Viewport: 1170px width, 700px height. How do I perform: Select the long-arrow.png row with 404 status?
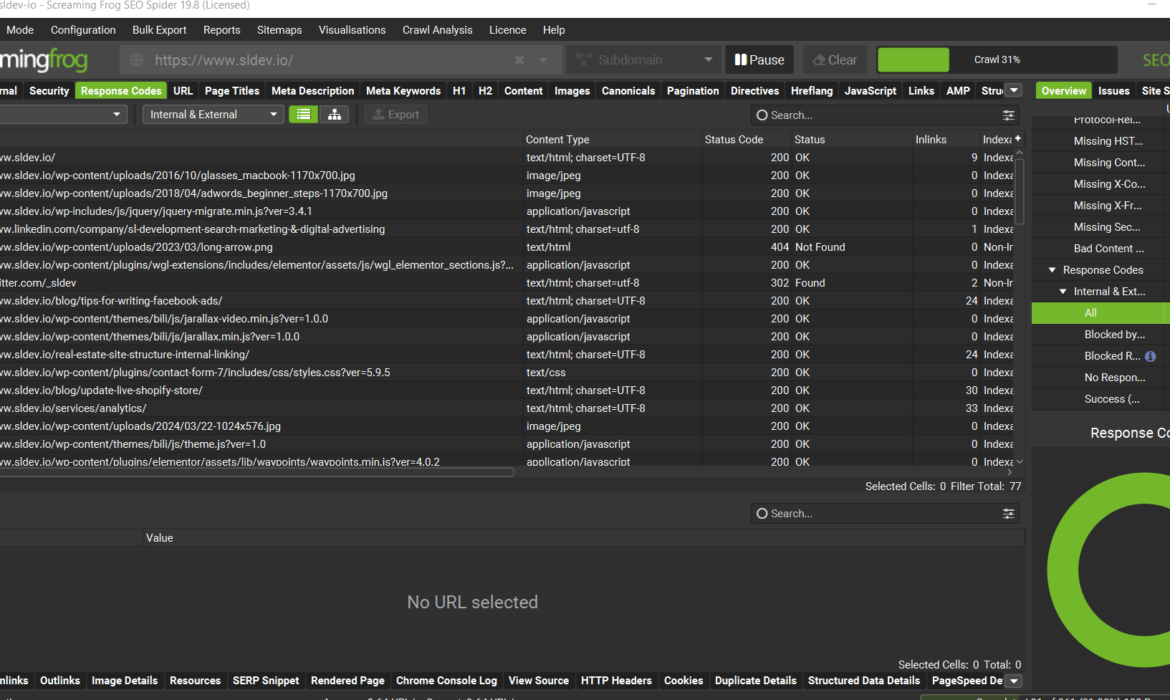tap(507, 247)
